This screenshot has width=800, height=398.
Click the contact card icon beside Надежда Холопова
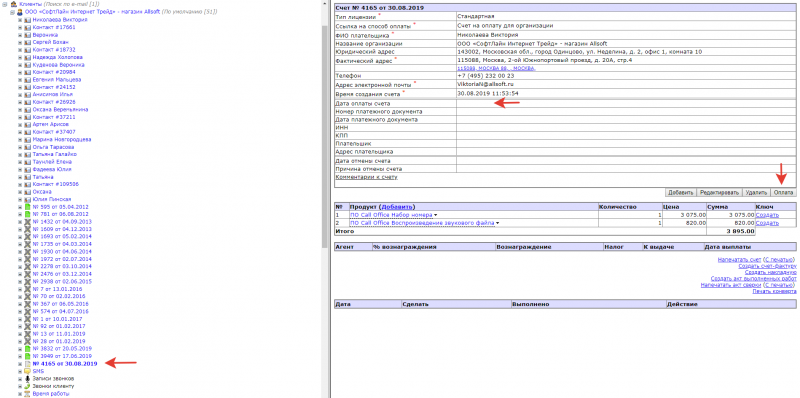28,58
